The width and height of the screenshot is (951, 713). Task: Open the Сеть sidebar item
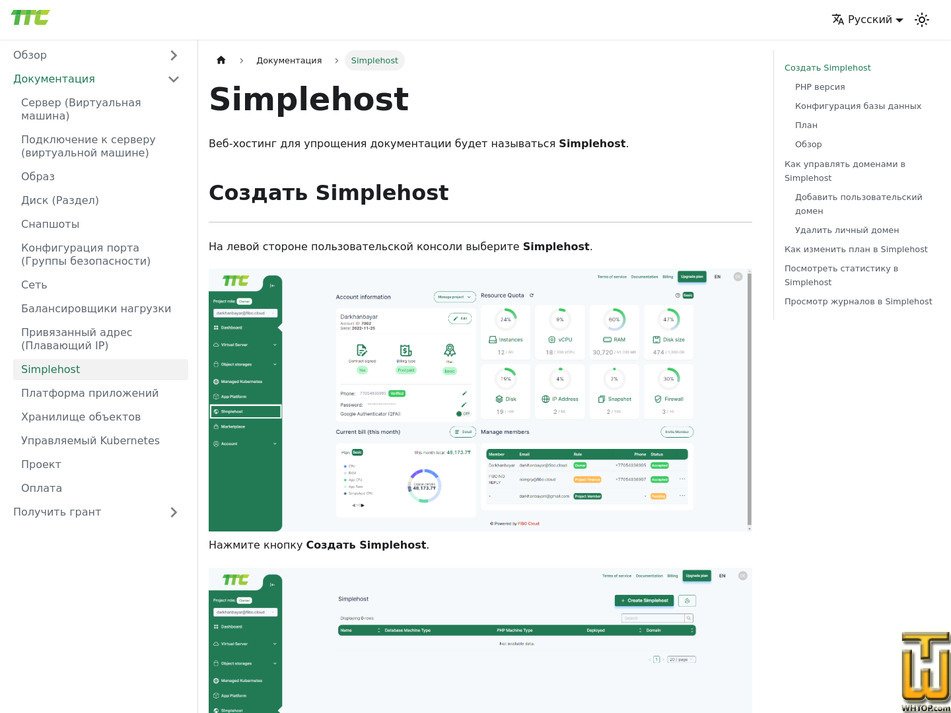pos(34,285)
